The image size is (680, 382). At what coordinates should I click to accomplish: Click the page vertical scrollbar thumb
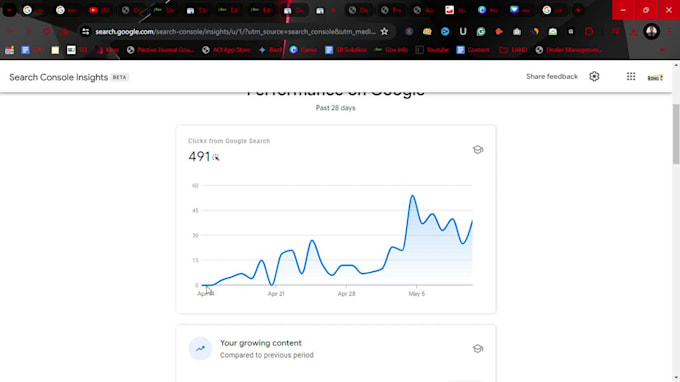click(x=676, y=134)
